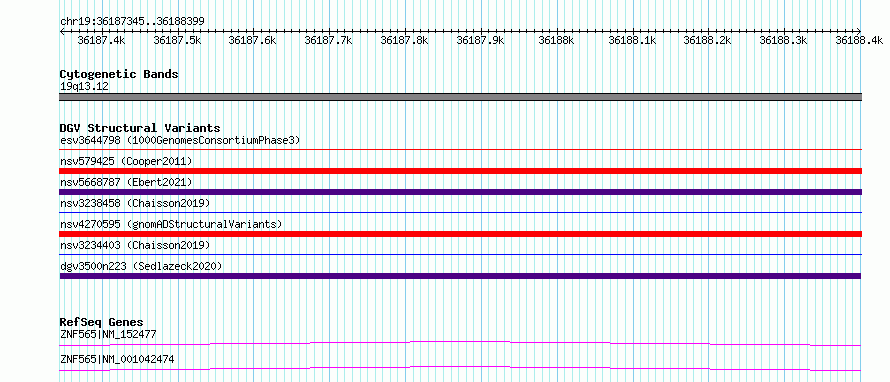Viewport: 890px width, 382px height.
Task: Click the magenta intron line of NM_152477
Action: (x=461, y=342)
